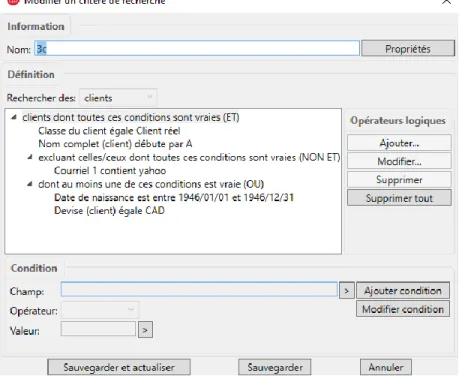Click the Nom input field
The image size is (462, 379).
[x=197, y=48]
